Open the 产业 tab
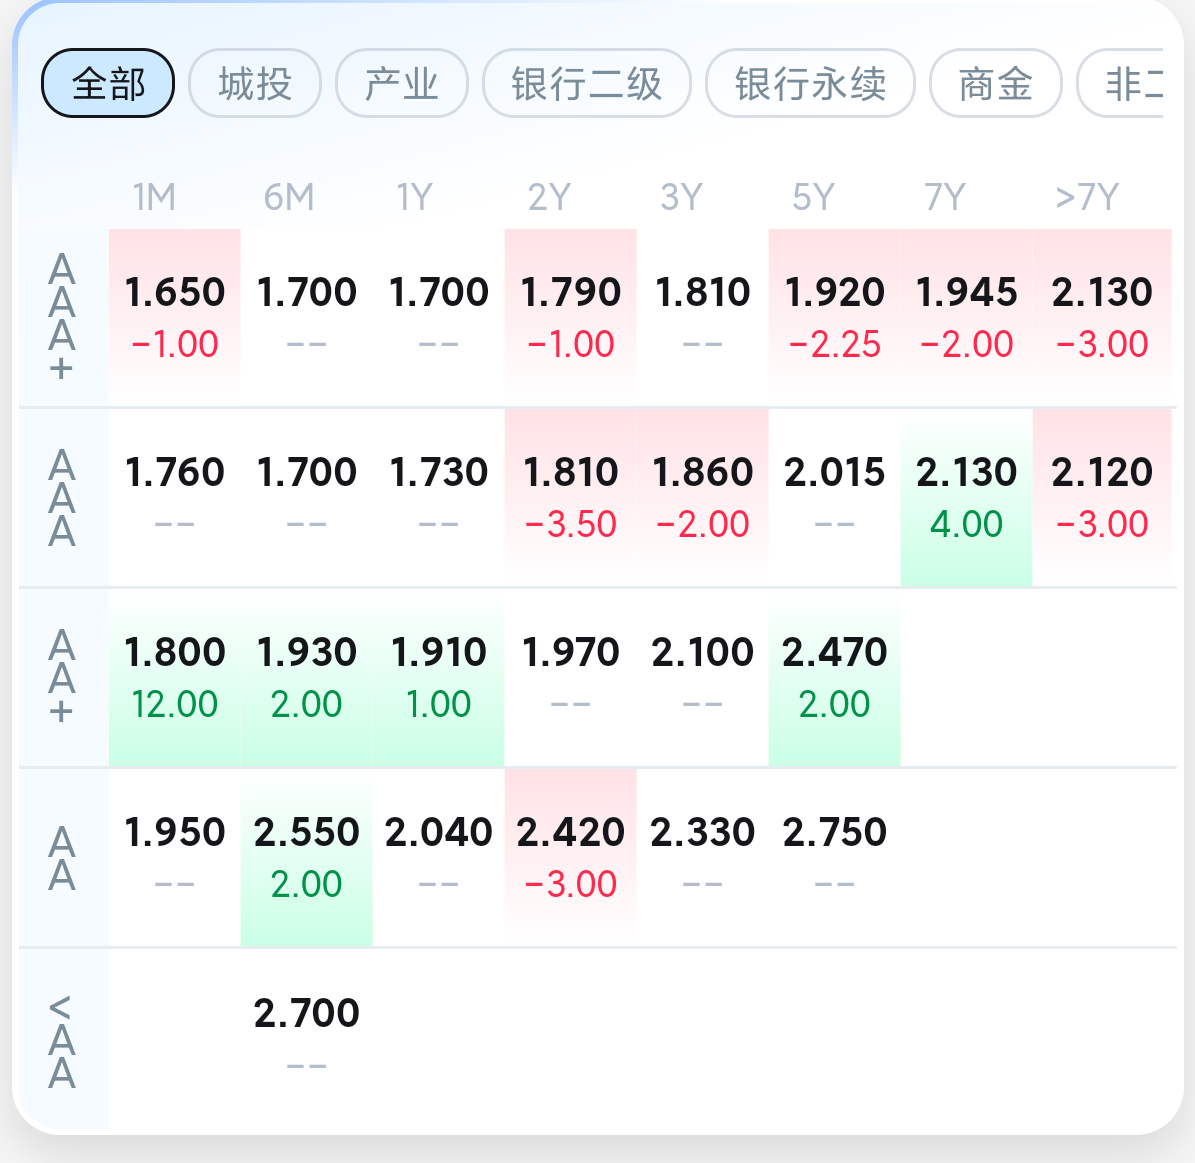The height and width of the screenshot is (1163, 1195). point(402,83)
